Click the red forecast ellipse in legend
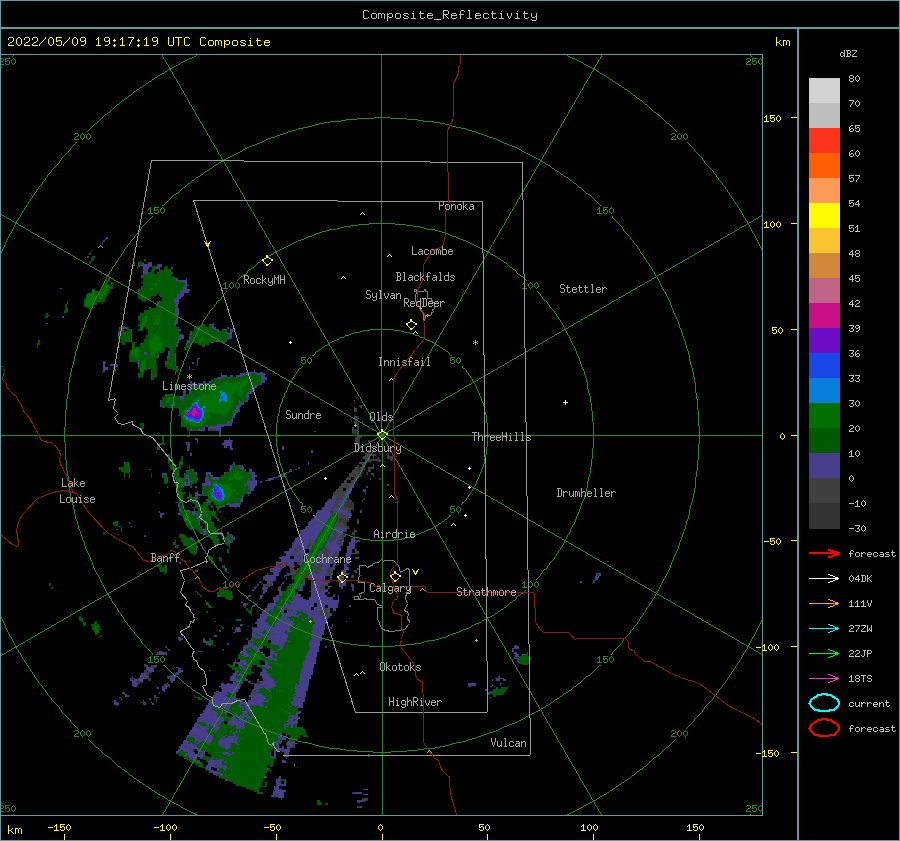900x841 pixels. [824, 728]
